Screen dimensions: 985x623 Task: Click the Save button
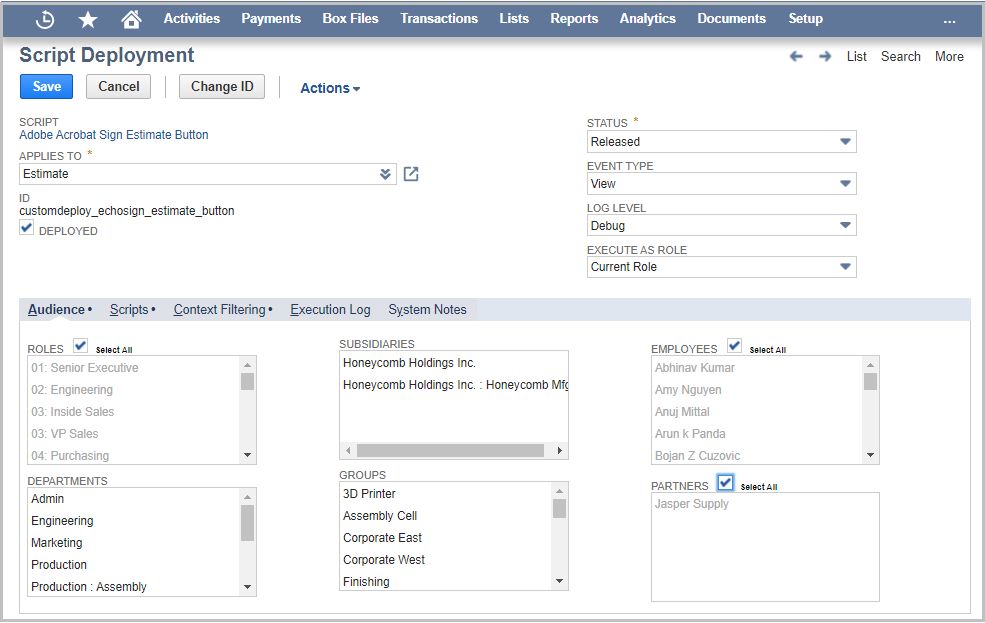[x=46, y=87]
